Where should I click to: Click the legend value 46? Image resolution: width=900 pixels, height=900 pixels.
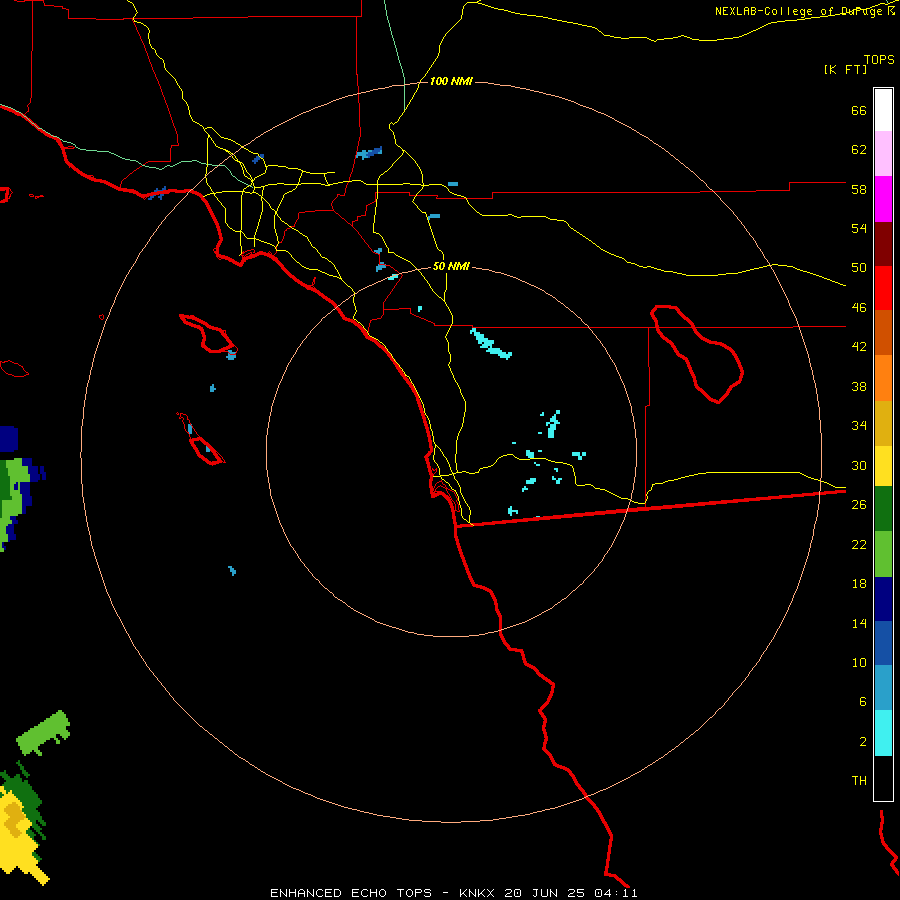point(859,308)
